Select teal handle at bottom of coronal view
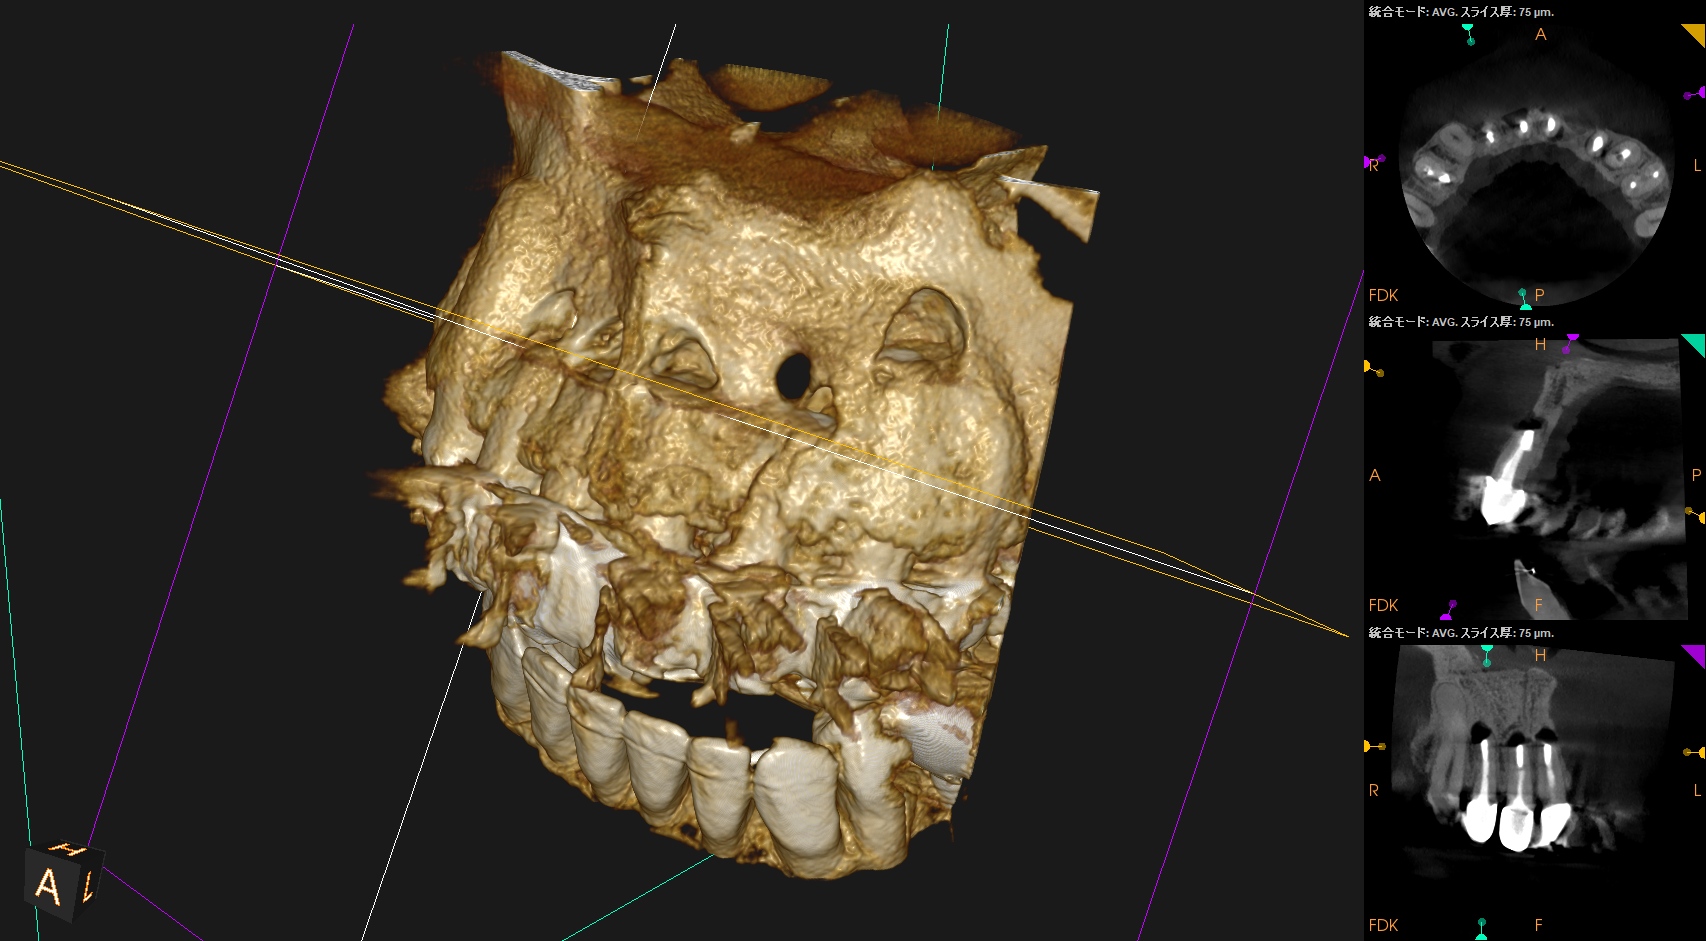Image resolution: width=1706 pixels, height=941 pixels. click(x=1481, y=929)
